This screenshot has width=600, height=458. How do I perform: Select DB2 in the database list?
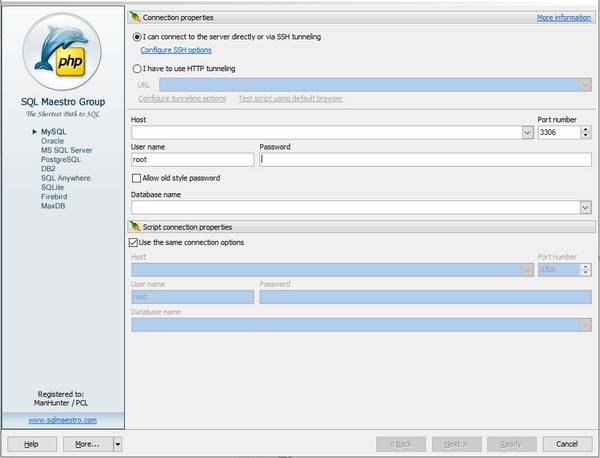coord(48,169)
